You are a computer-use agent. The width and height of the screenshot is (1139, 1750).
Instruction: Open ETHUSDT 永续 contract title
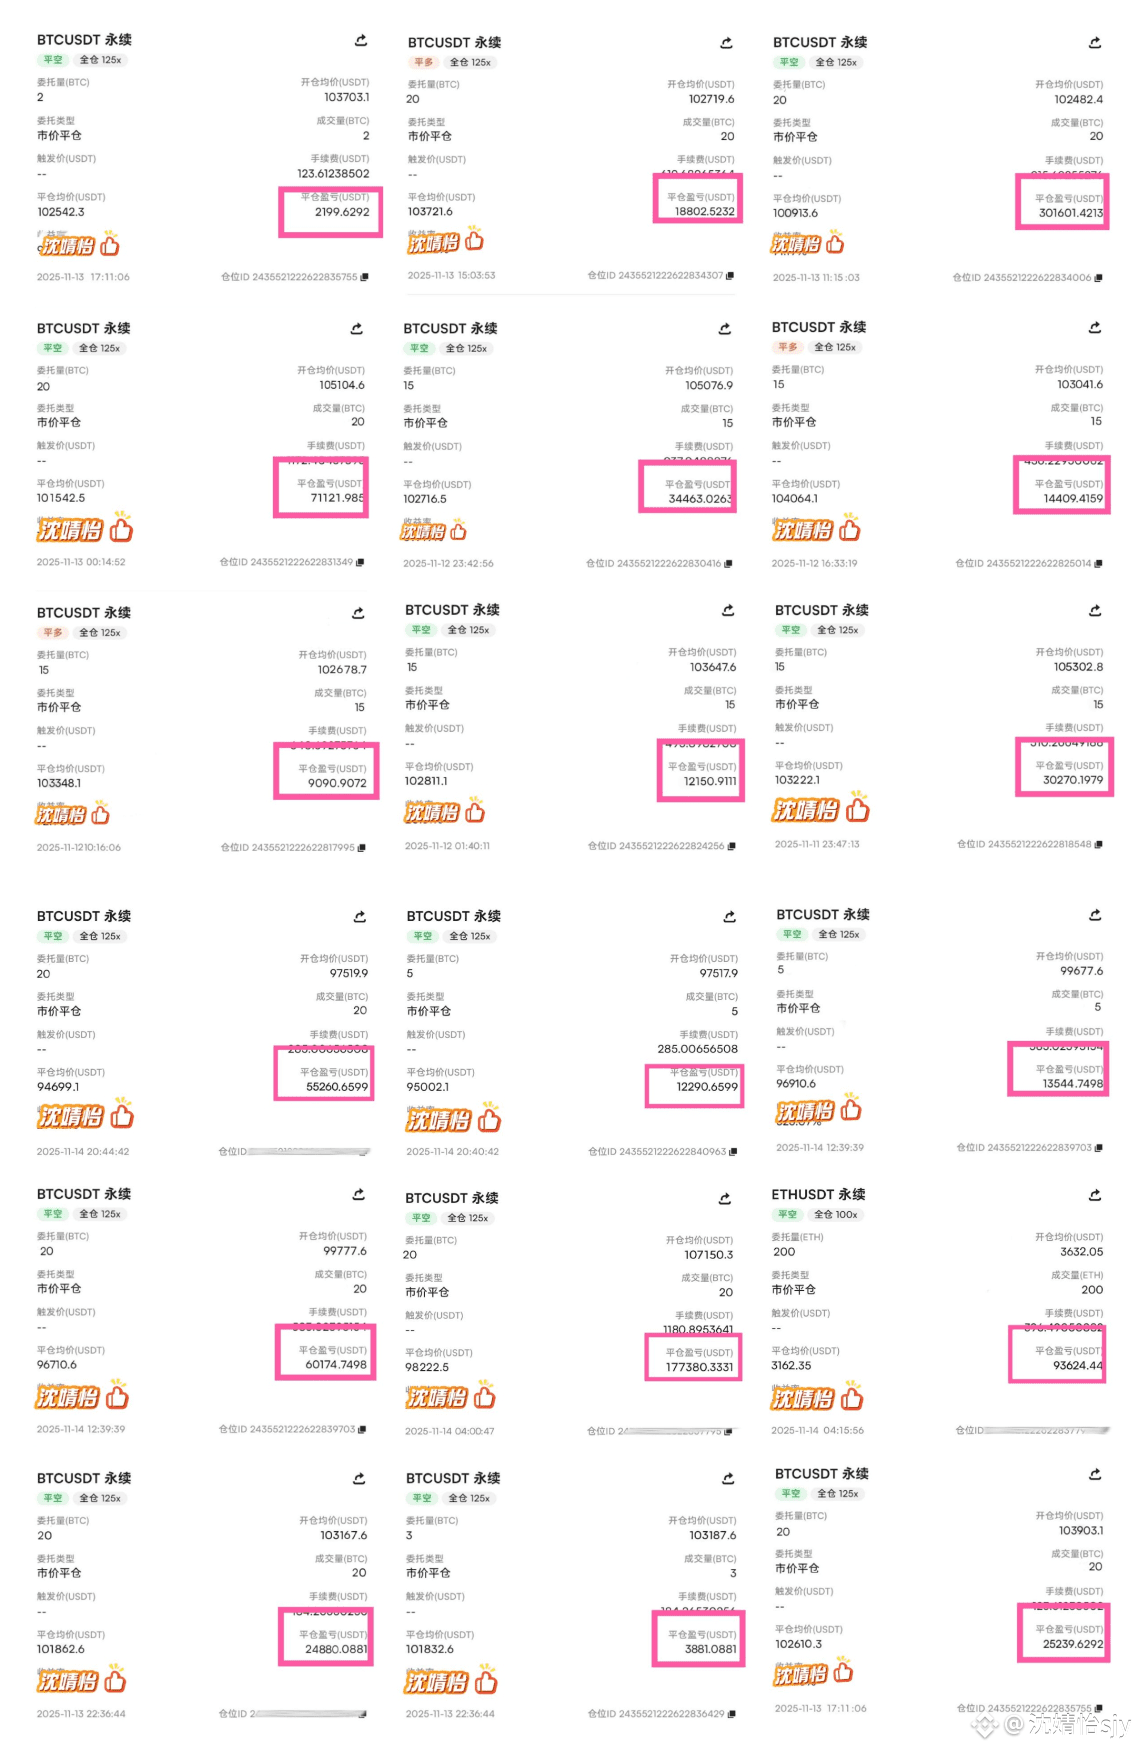[x=818, y=1195]
